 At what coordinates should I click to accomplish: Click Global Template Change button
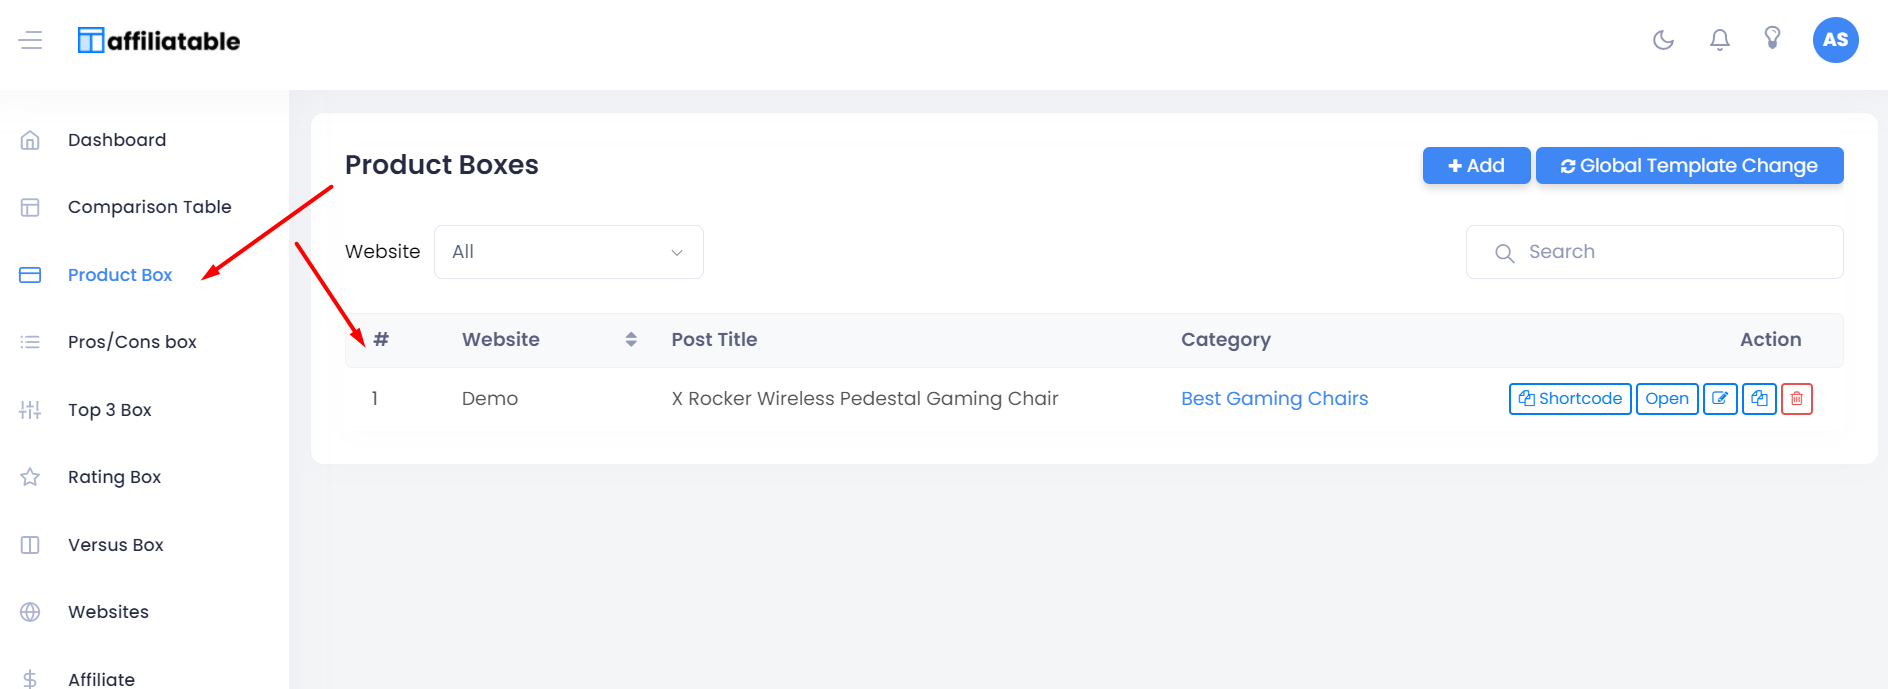[1689, 166]
